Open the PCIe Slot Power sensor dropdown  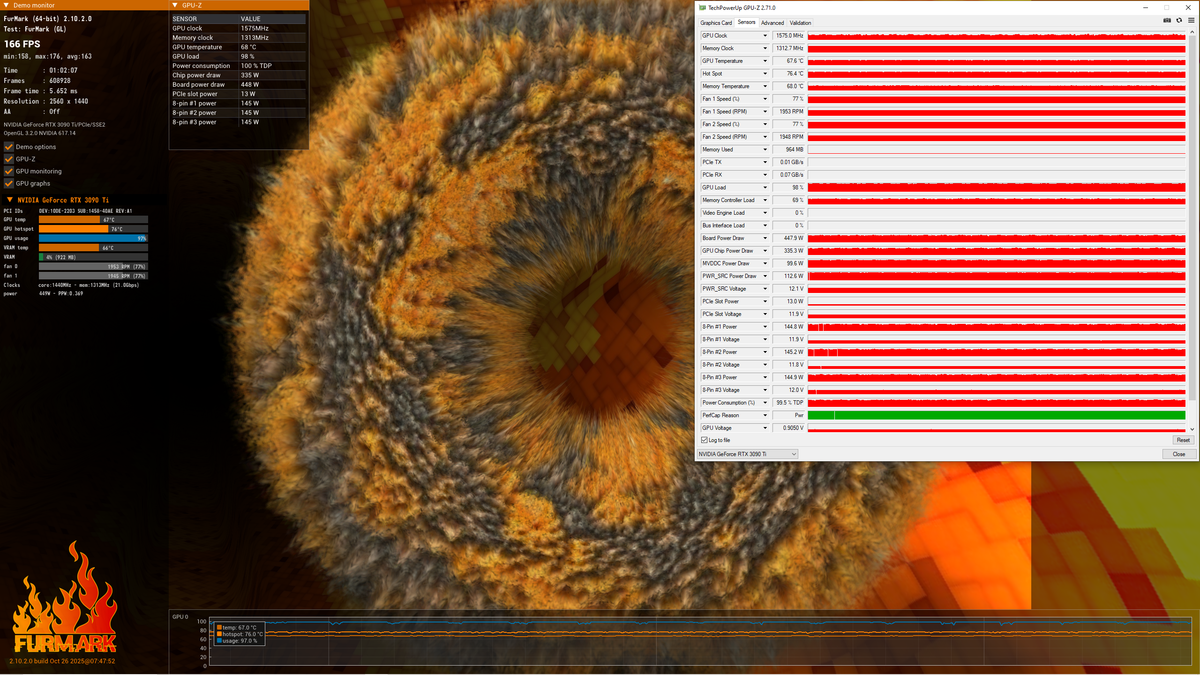[765, 301]
